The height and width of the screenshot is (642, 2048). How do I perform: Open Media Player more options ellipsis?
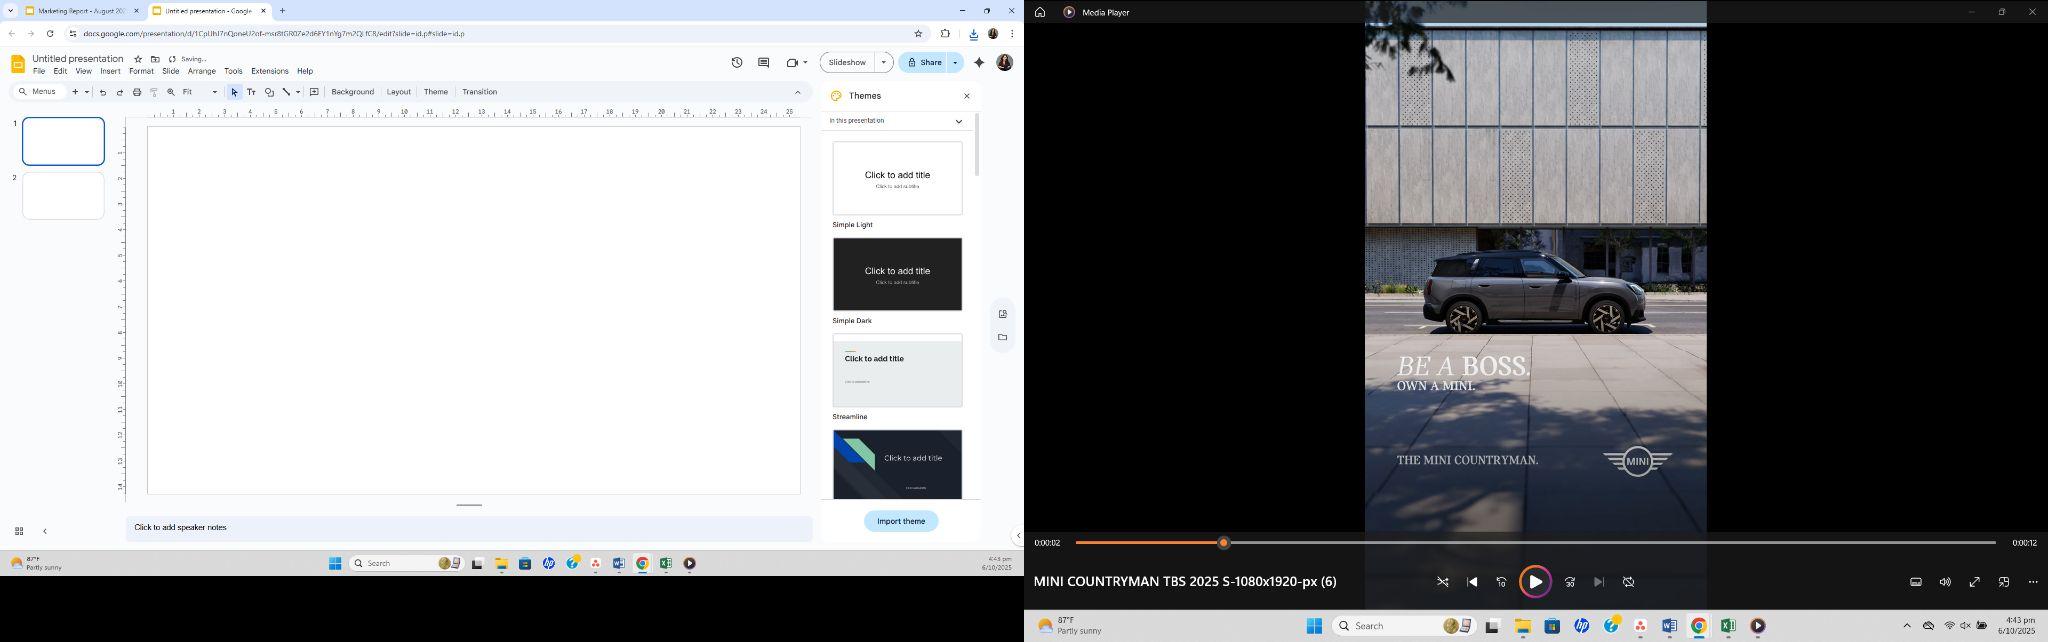pos(2033,582)
